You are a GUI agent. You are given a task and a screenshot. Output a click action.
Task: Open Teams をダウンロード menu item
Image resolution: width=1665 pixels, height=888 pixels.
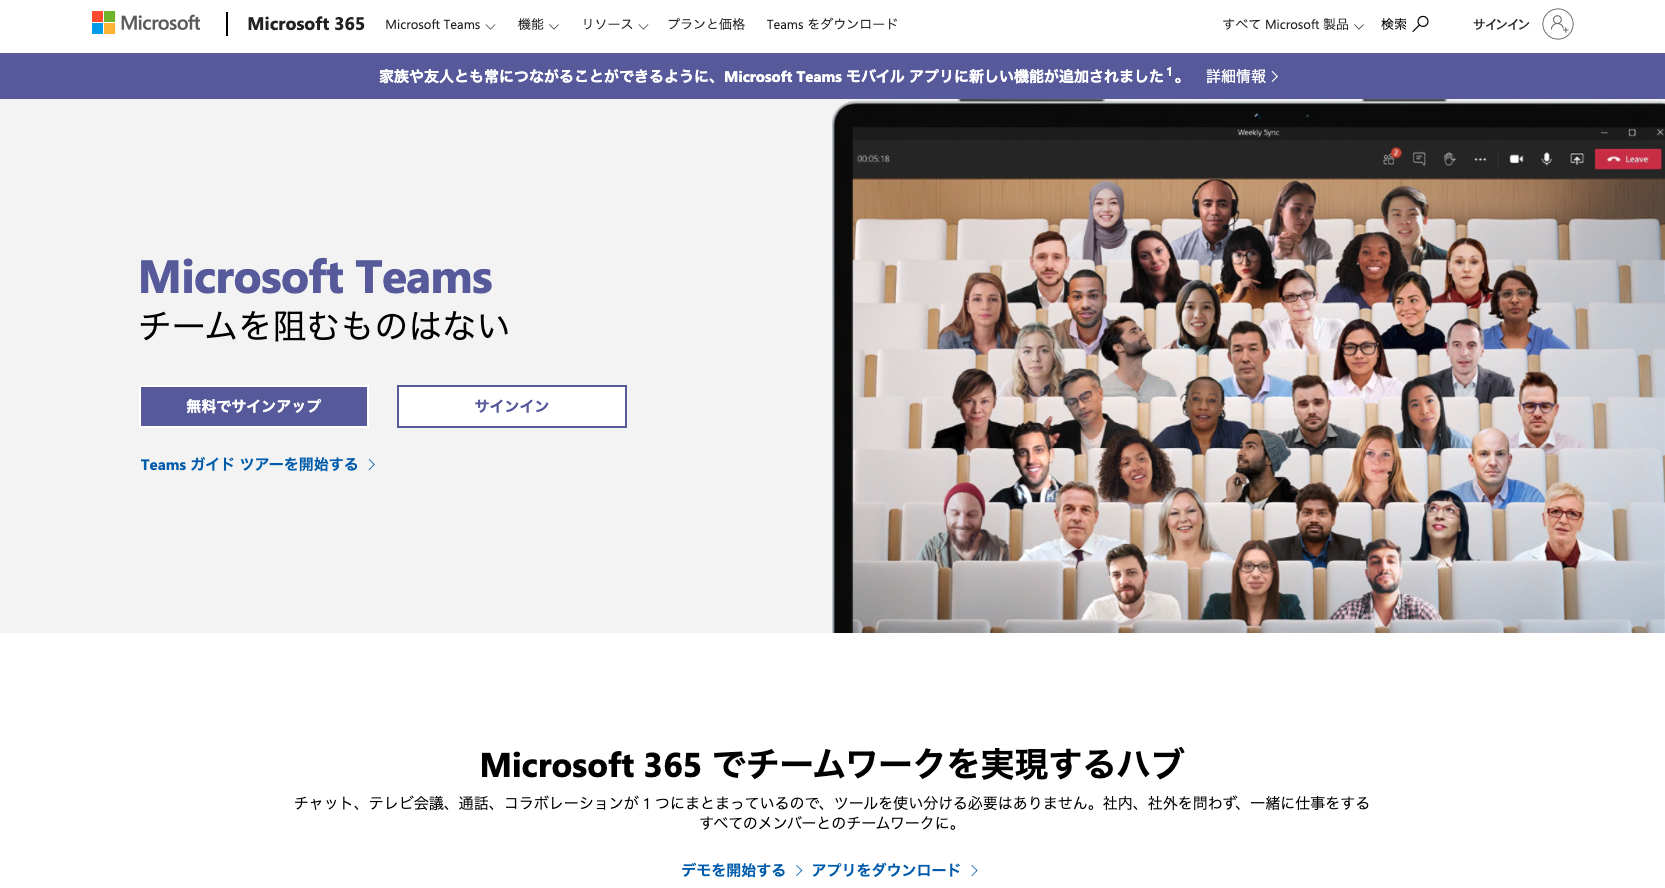[832, 24]
